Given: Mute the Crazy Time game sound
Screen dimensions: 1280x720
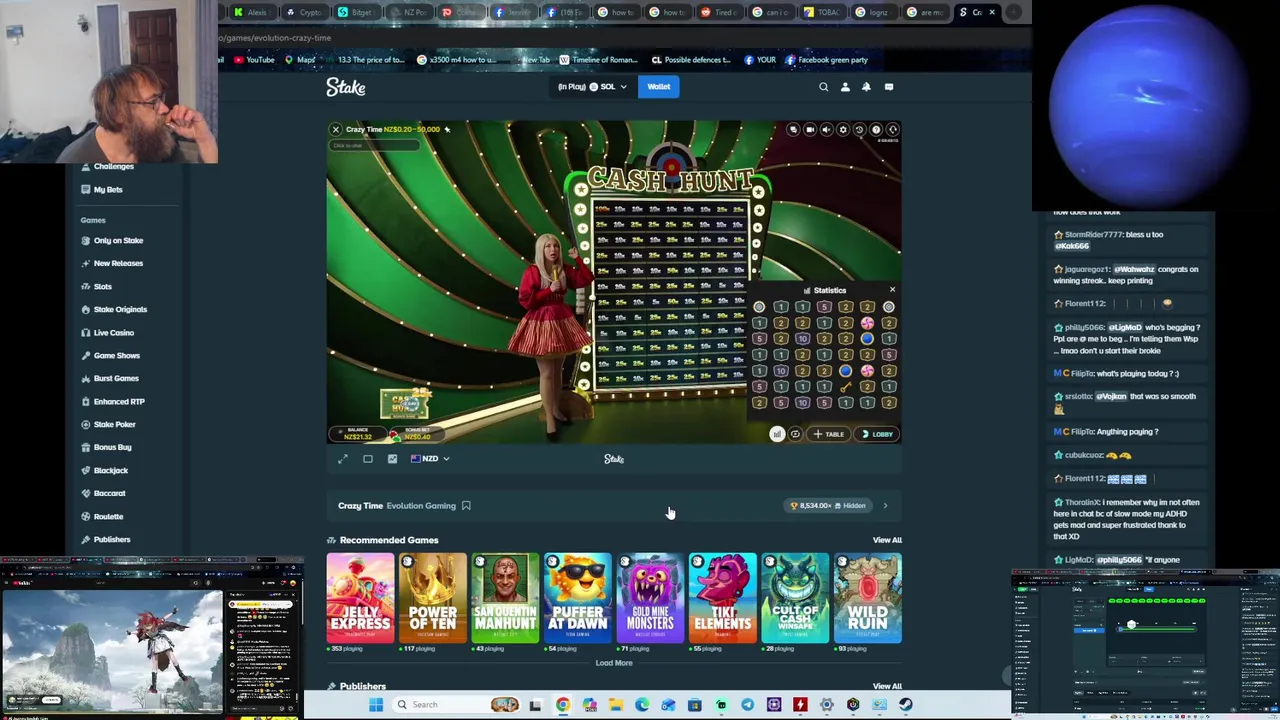Looking at the screenshot, I should pyautogui.click(x=826, y=129).
